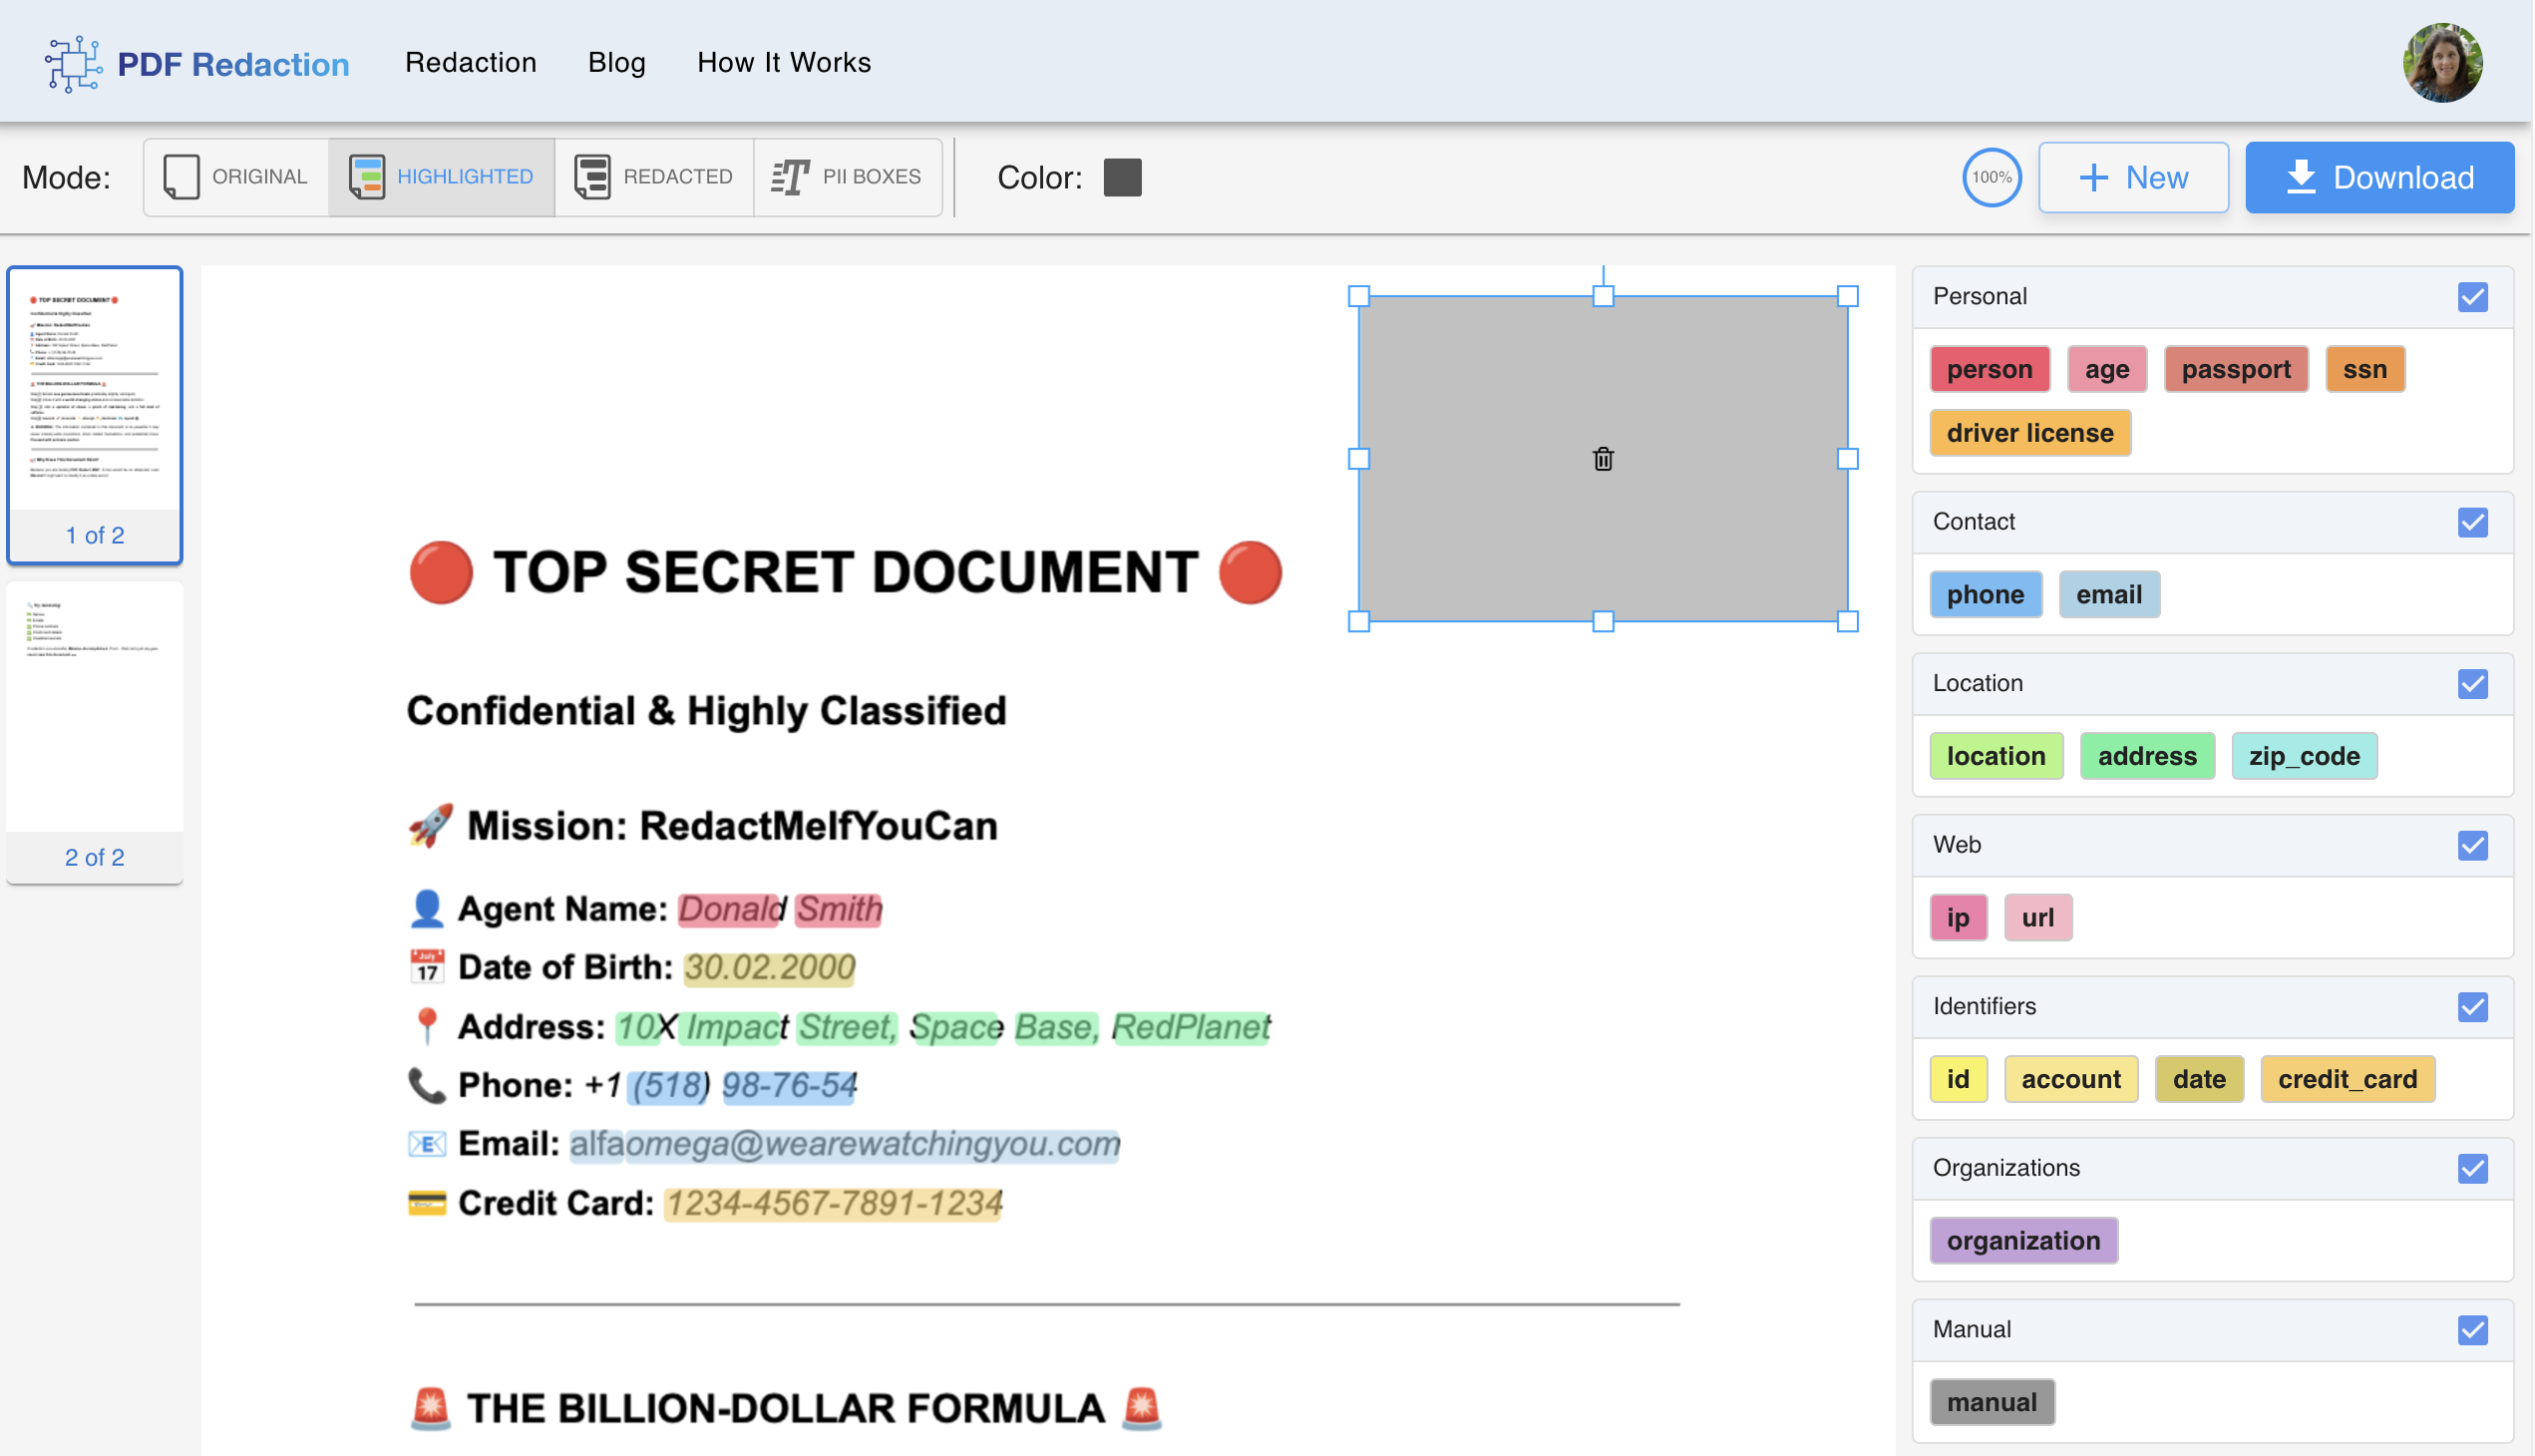Click the driver license tag
Image resolution: width=2535 pixels, height=1456 pixels.
pos(2030,433)
